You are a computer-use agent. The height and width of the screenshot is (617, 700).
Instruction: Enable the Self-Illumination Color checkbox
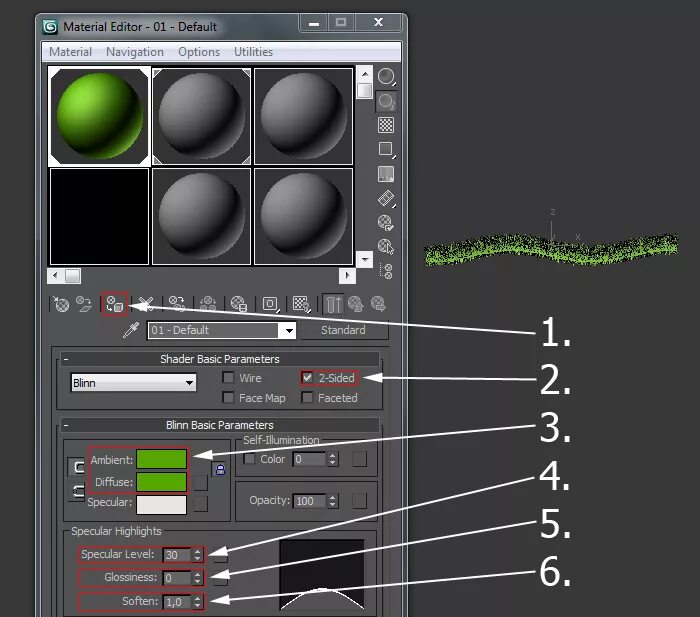point(250,459)
